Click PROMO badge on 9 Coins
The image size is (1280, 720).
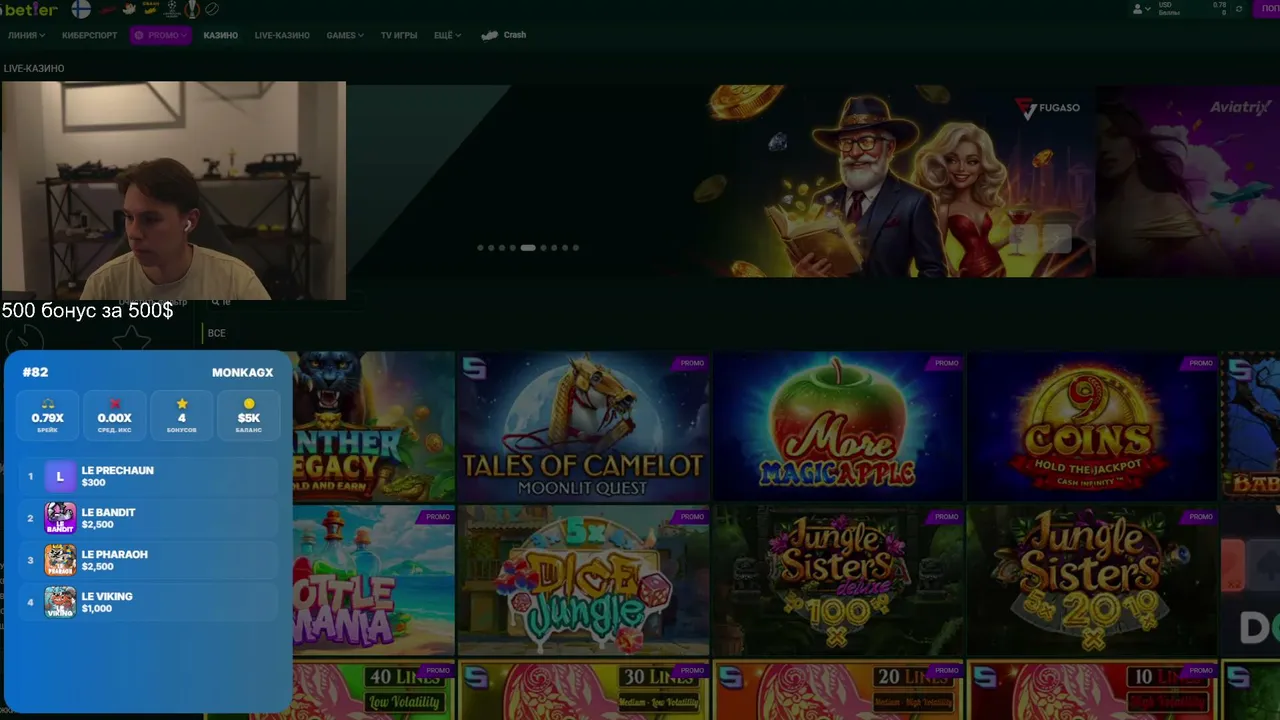[x=1201, y=363]
